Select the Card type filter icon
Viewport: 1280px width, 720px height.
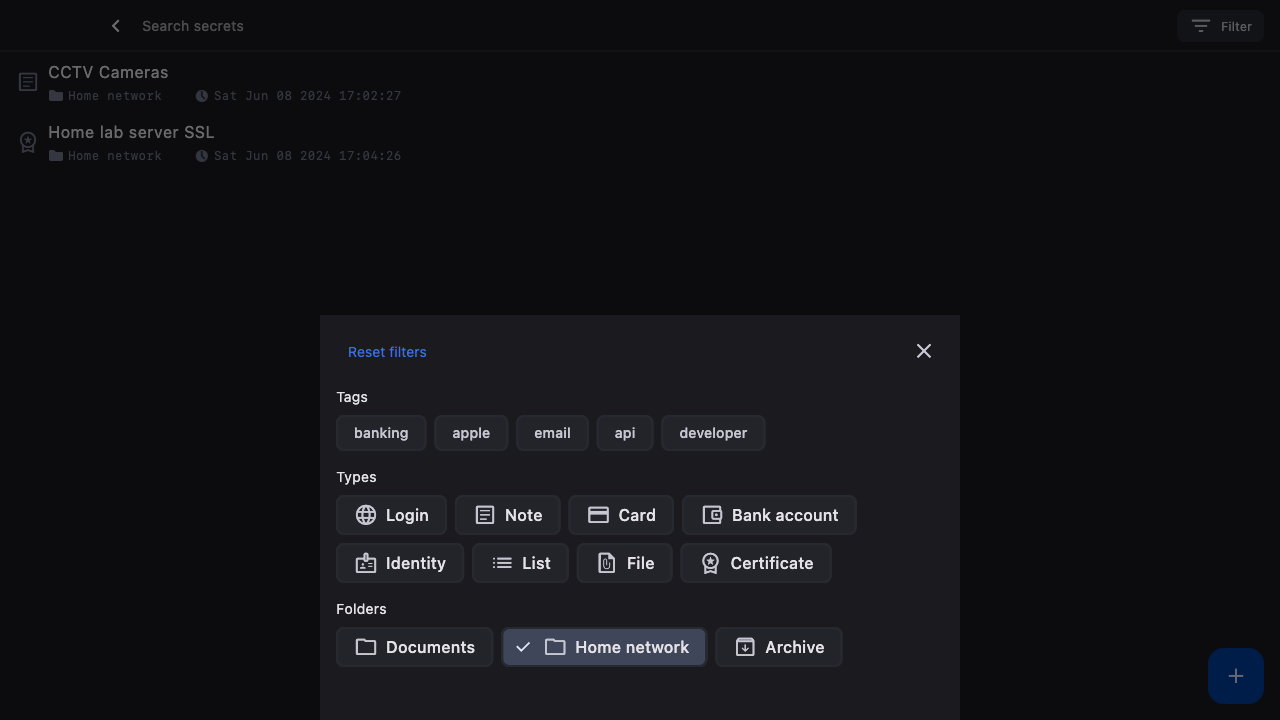tap(598, 515)
